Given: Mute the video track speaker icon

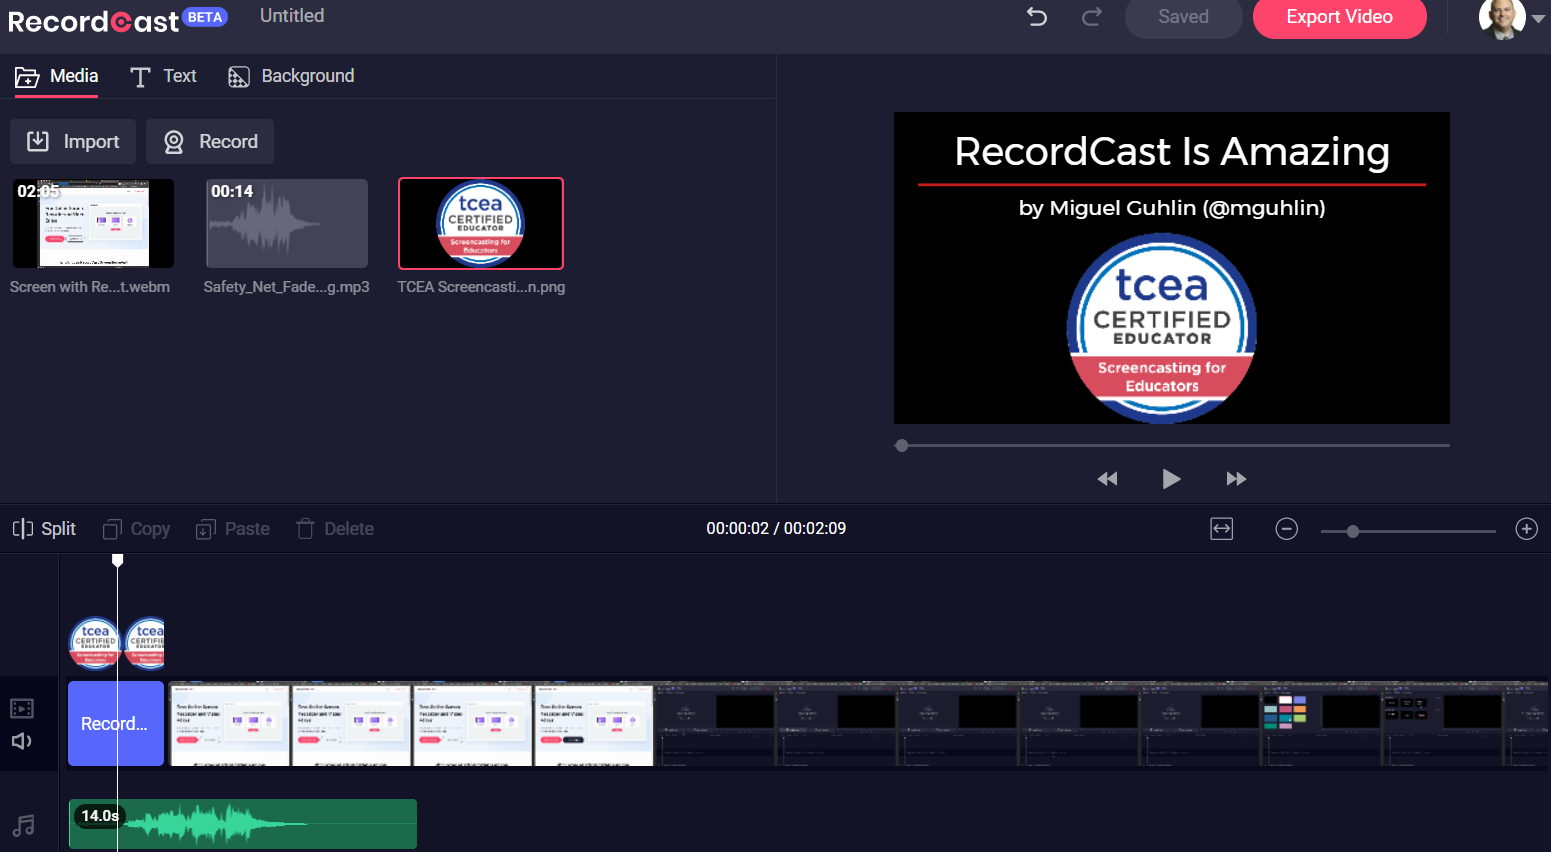Looking at the screenshot, I should coord(22,741).
